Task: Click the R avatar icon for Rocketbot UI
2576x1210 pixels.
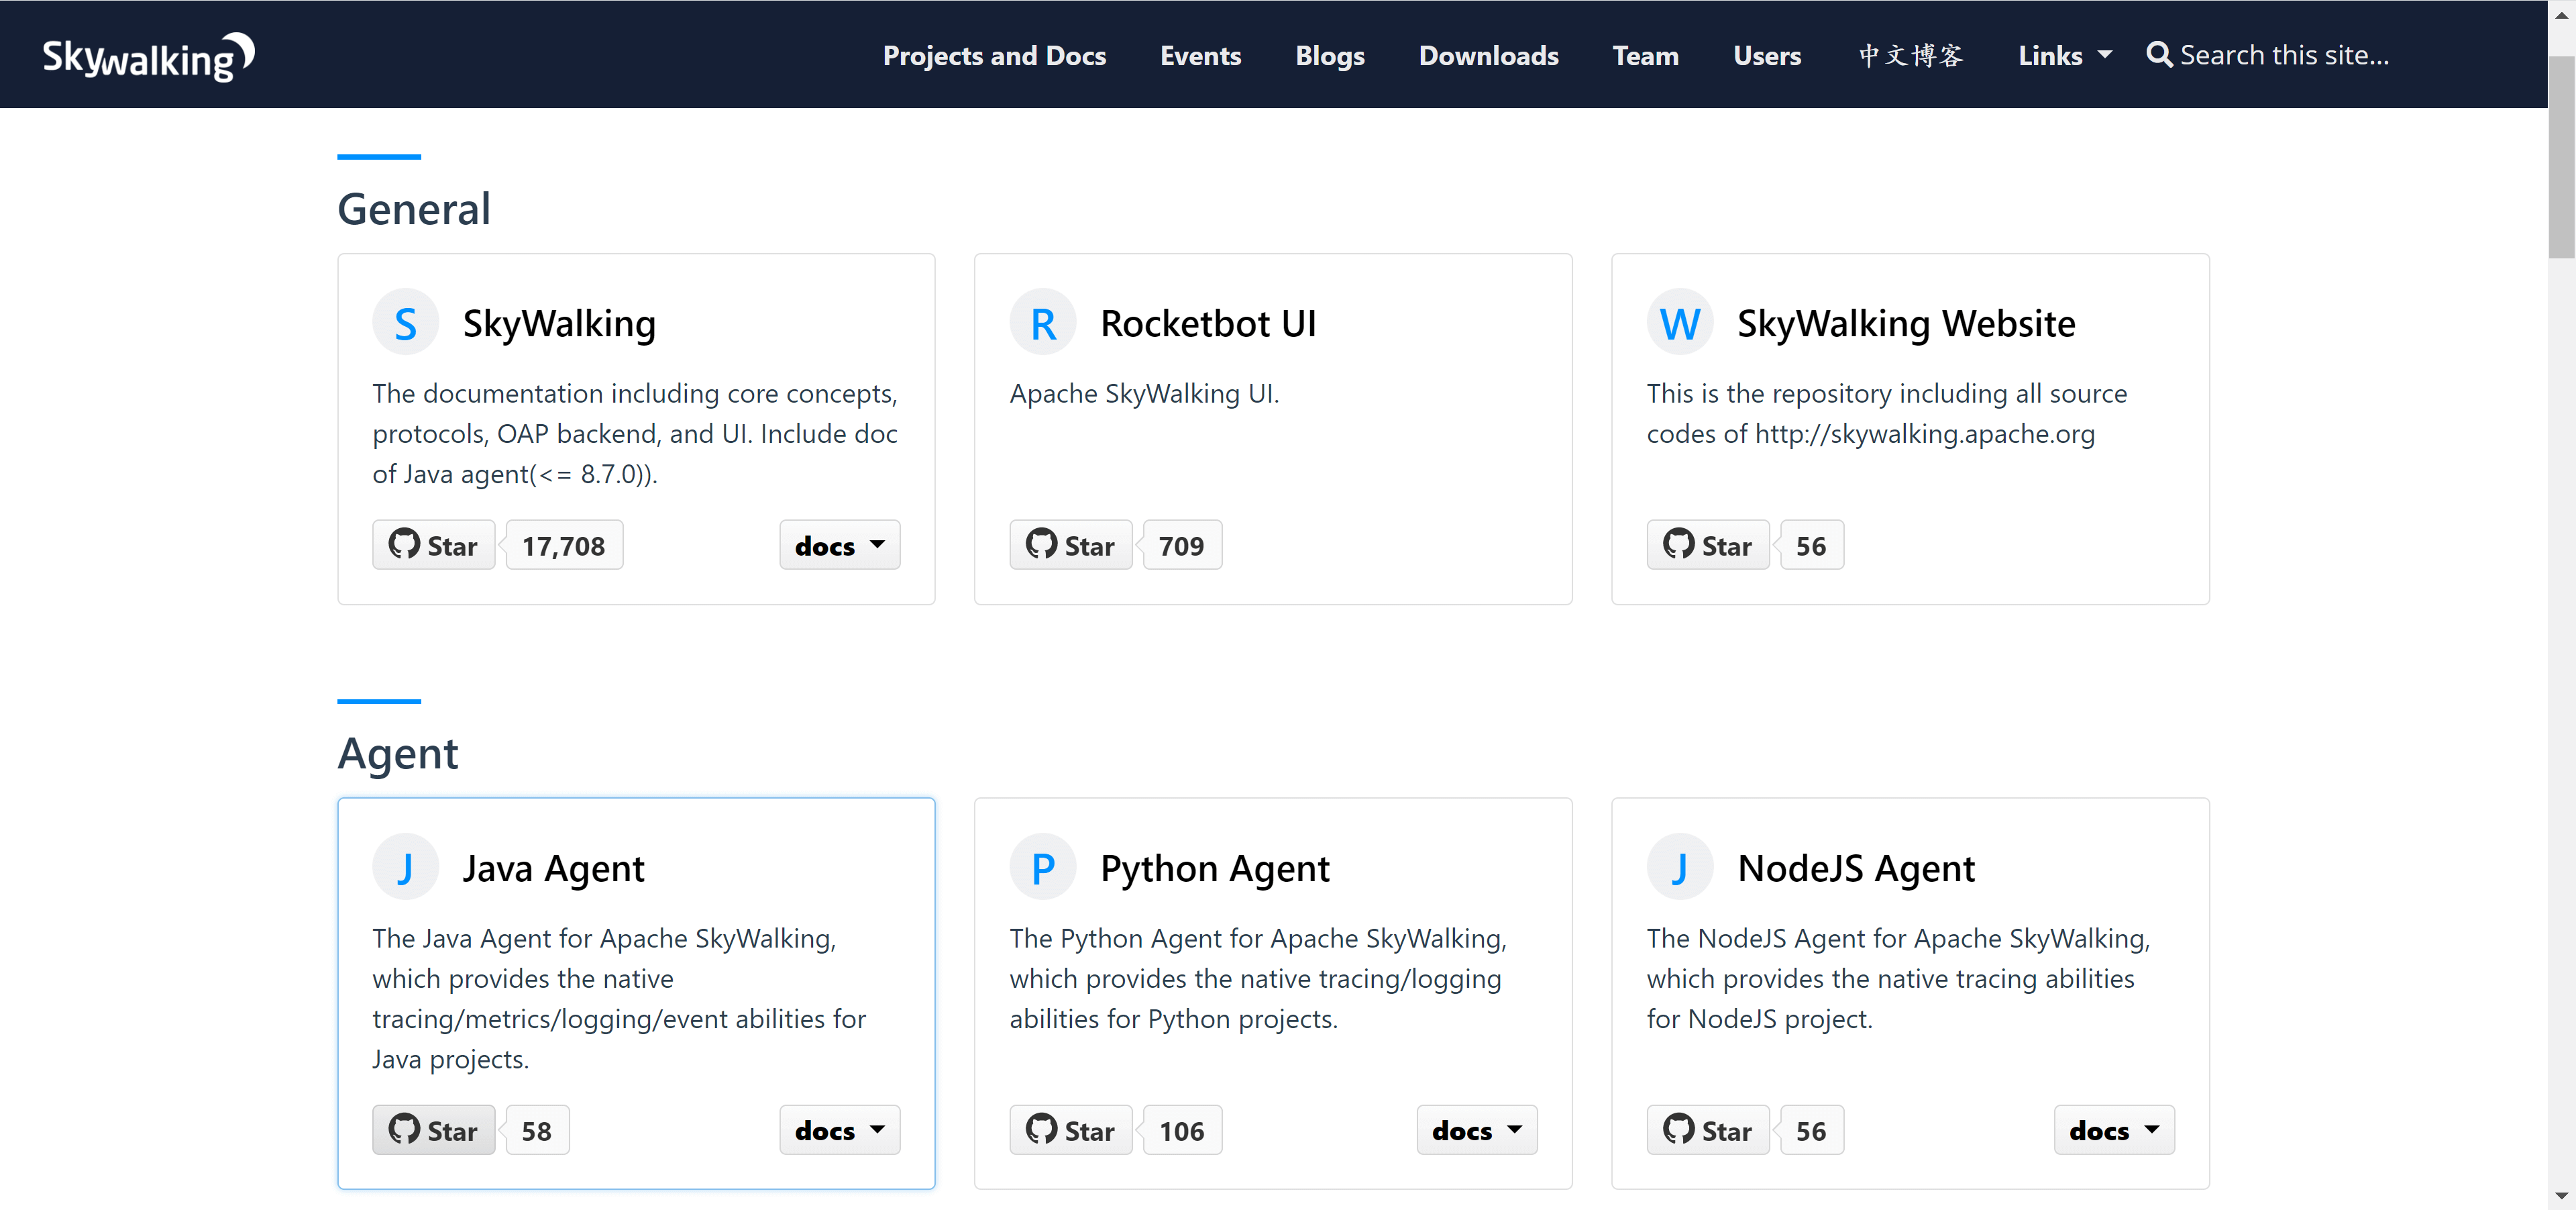Action: tap(1042, 323)
